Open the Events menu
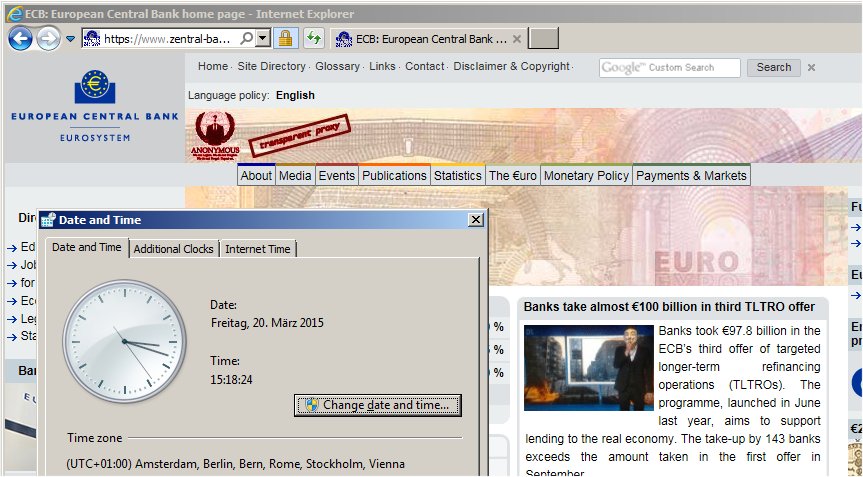Image resolution: width=863 pixels, height=477 pixels. tap(337, 176)
